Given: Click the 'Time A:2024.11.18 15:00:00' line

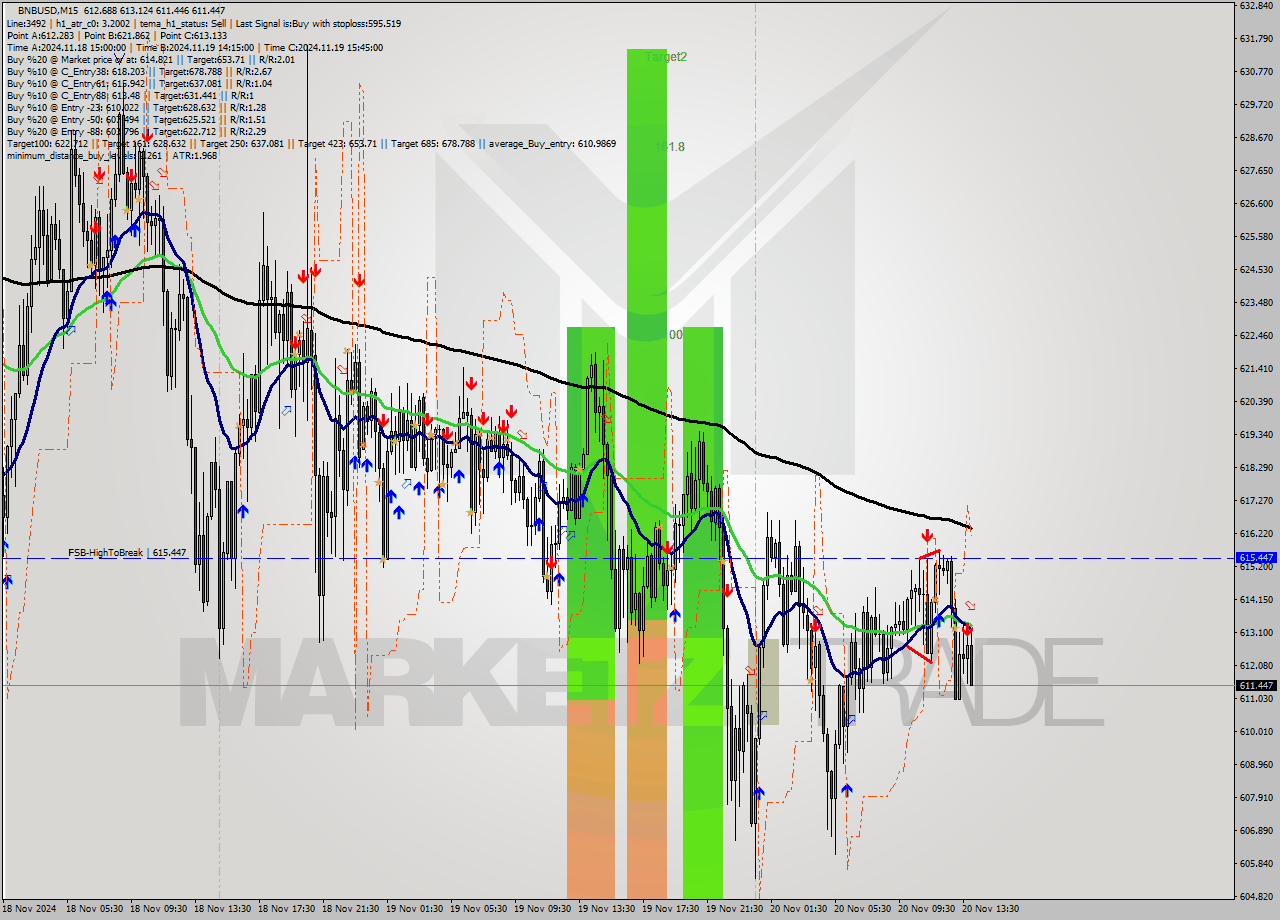Looking at the screenshot, I should [x=195, y=47].
